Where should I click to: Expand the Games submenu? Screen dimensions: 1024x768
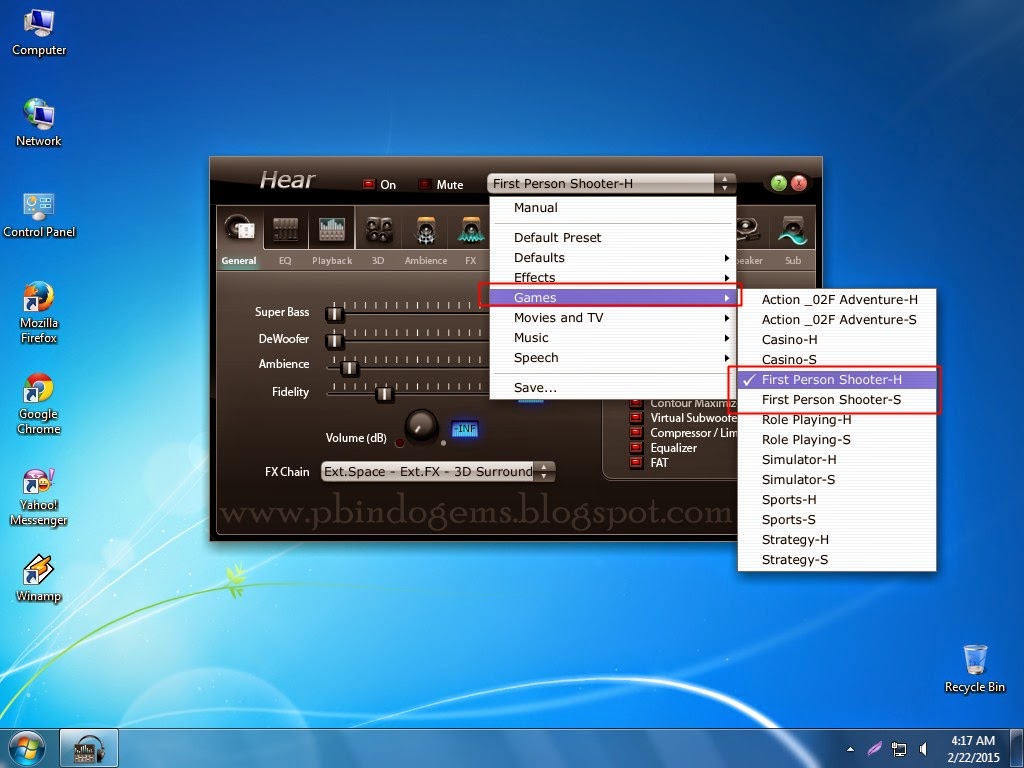[613, 298]
